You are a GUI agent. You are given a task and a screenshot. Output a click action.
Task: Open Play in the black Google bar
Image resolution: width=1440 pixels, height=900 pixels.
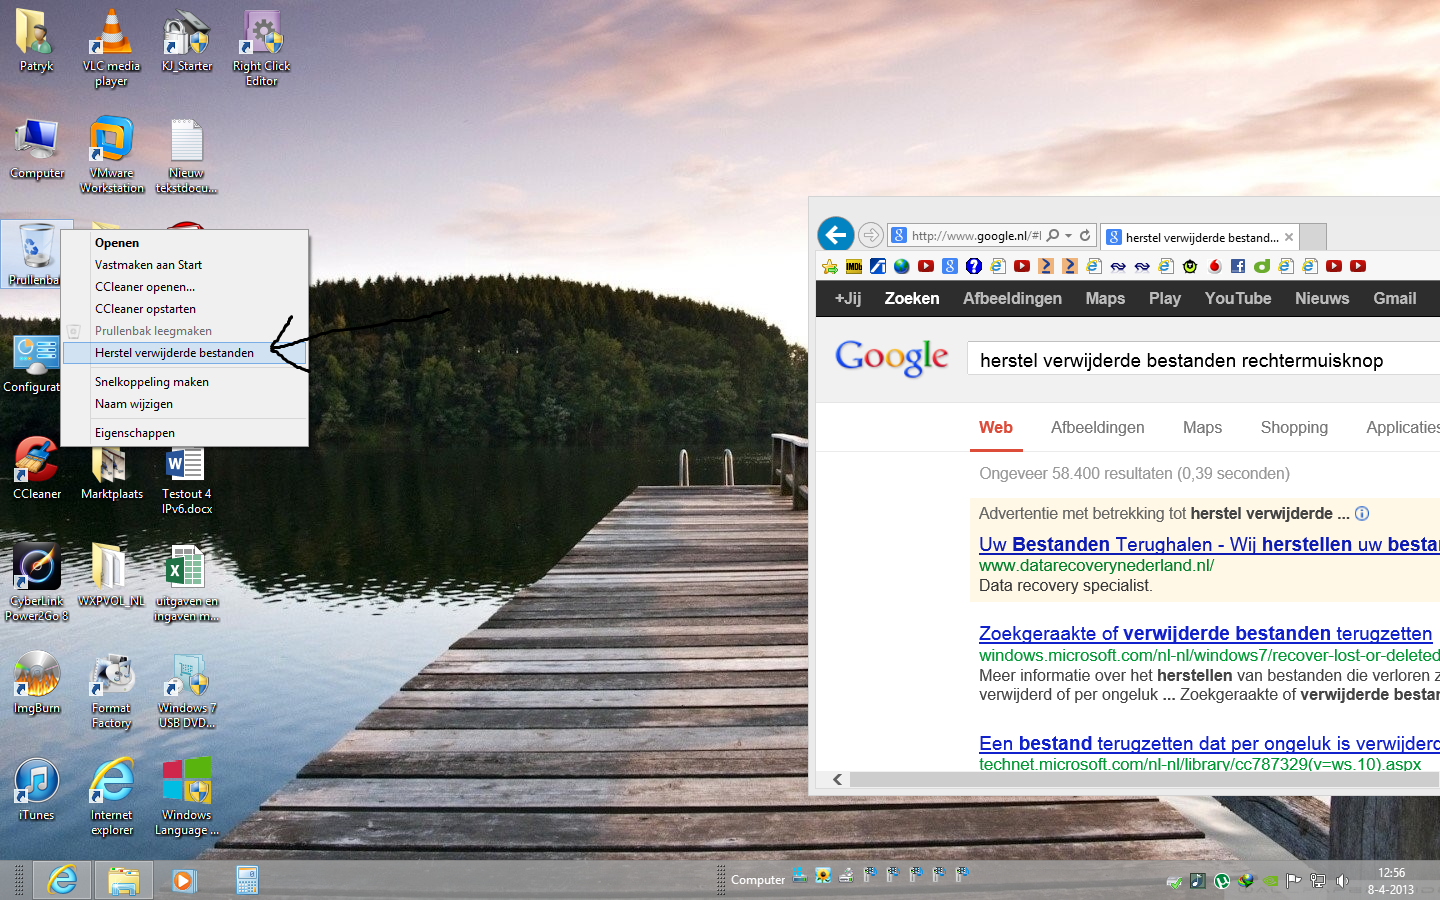pyautogui.click(x=1165, y=298)
